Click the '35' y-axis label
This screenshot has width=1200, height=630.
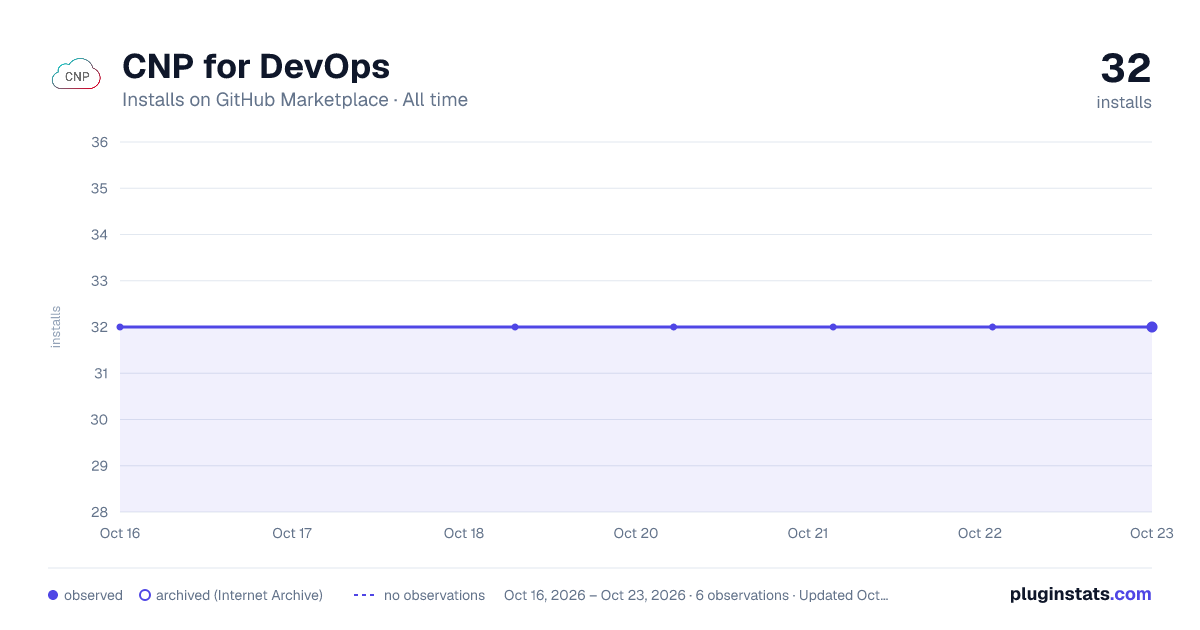[x=100, y=188]
